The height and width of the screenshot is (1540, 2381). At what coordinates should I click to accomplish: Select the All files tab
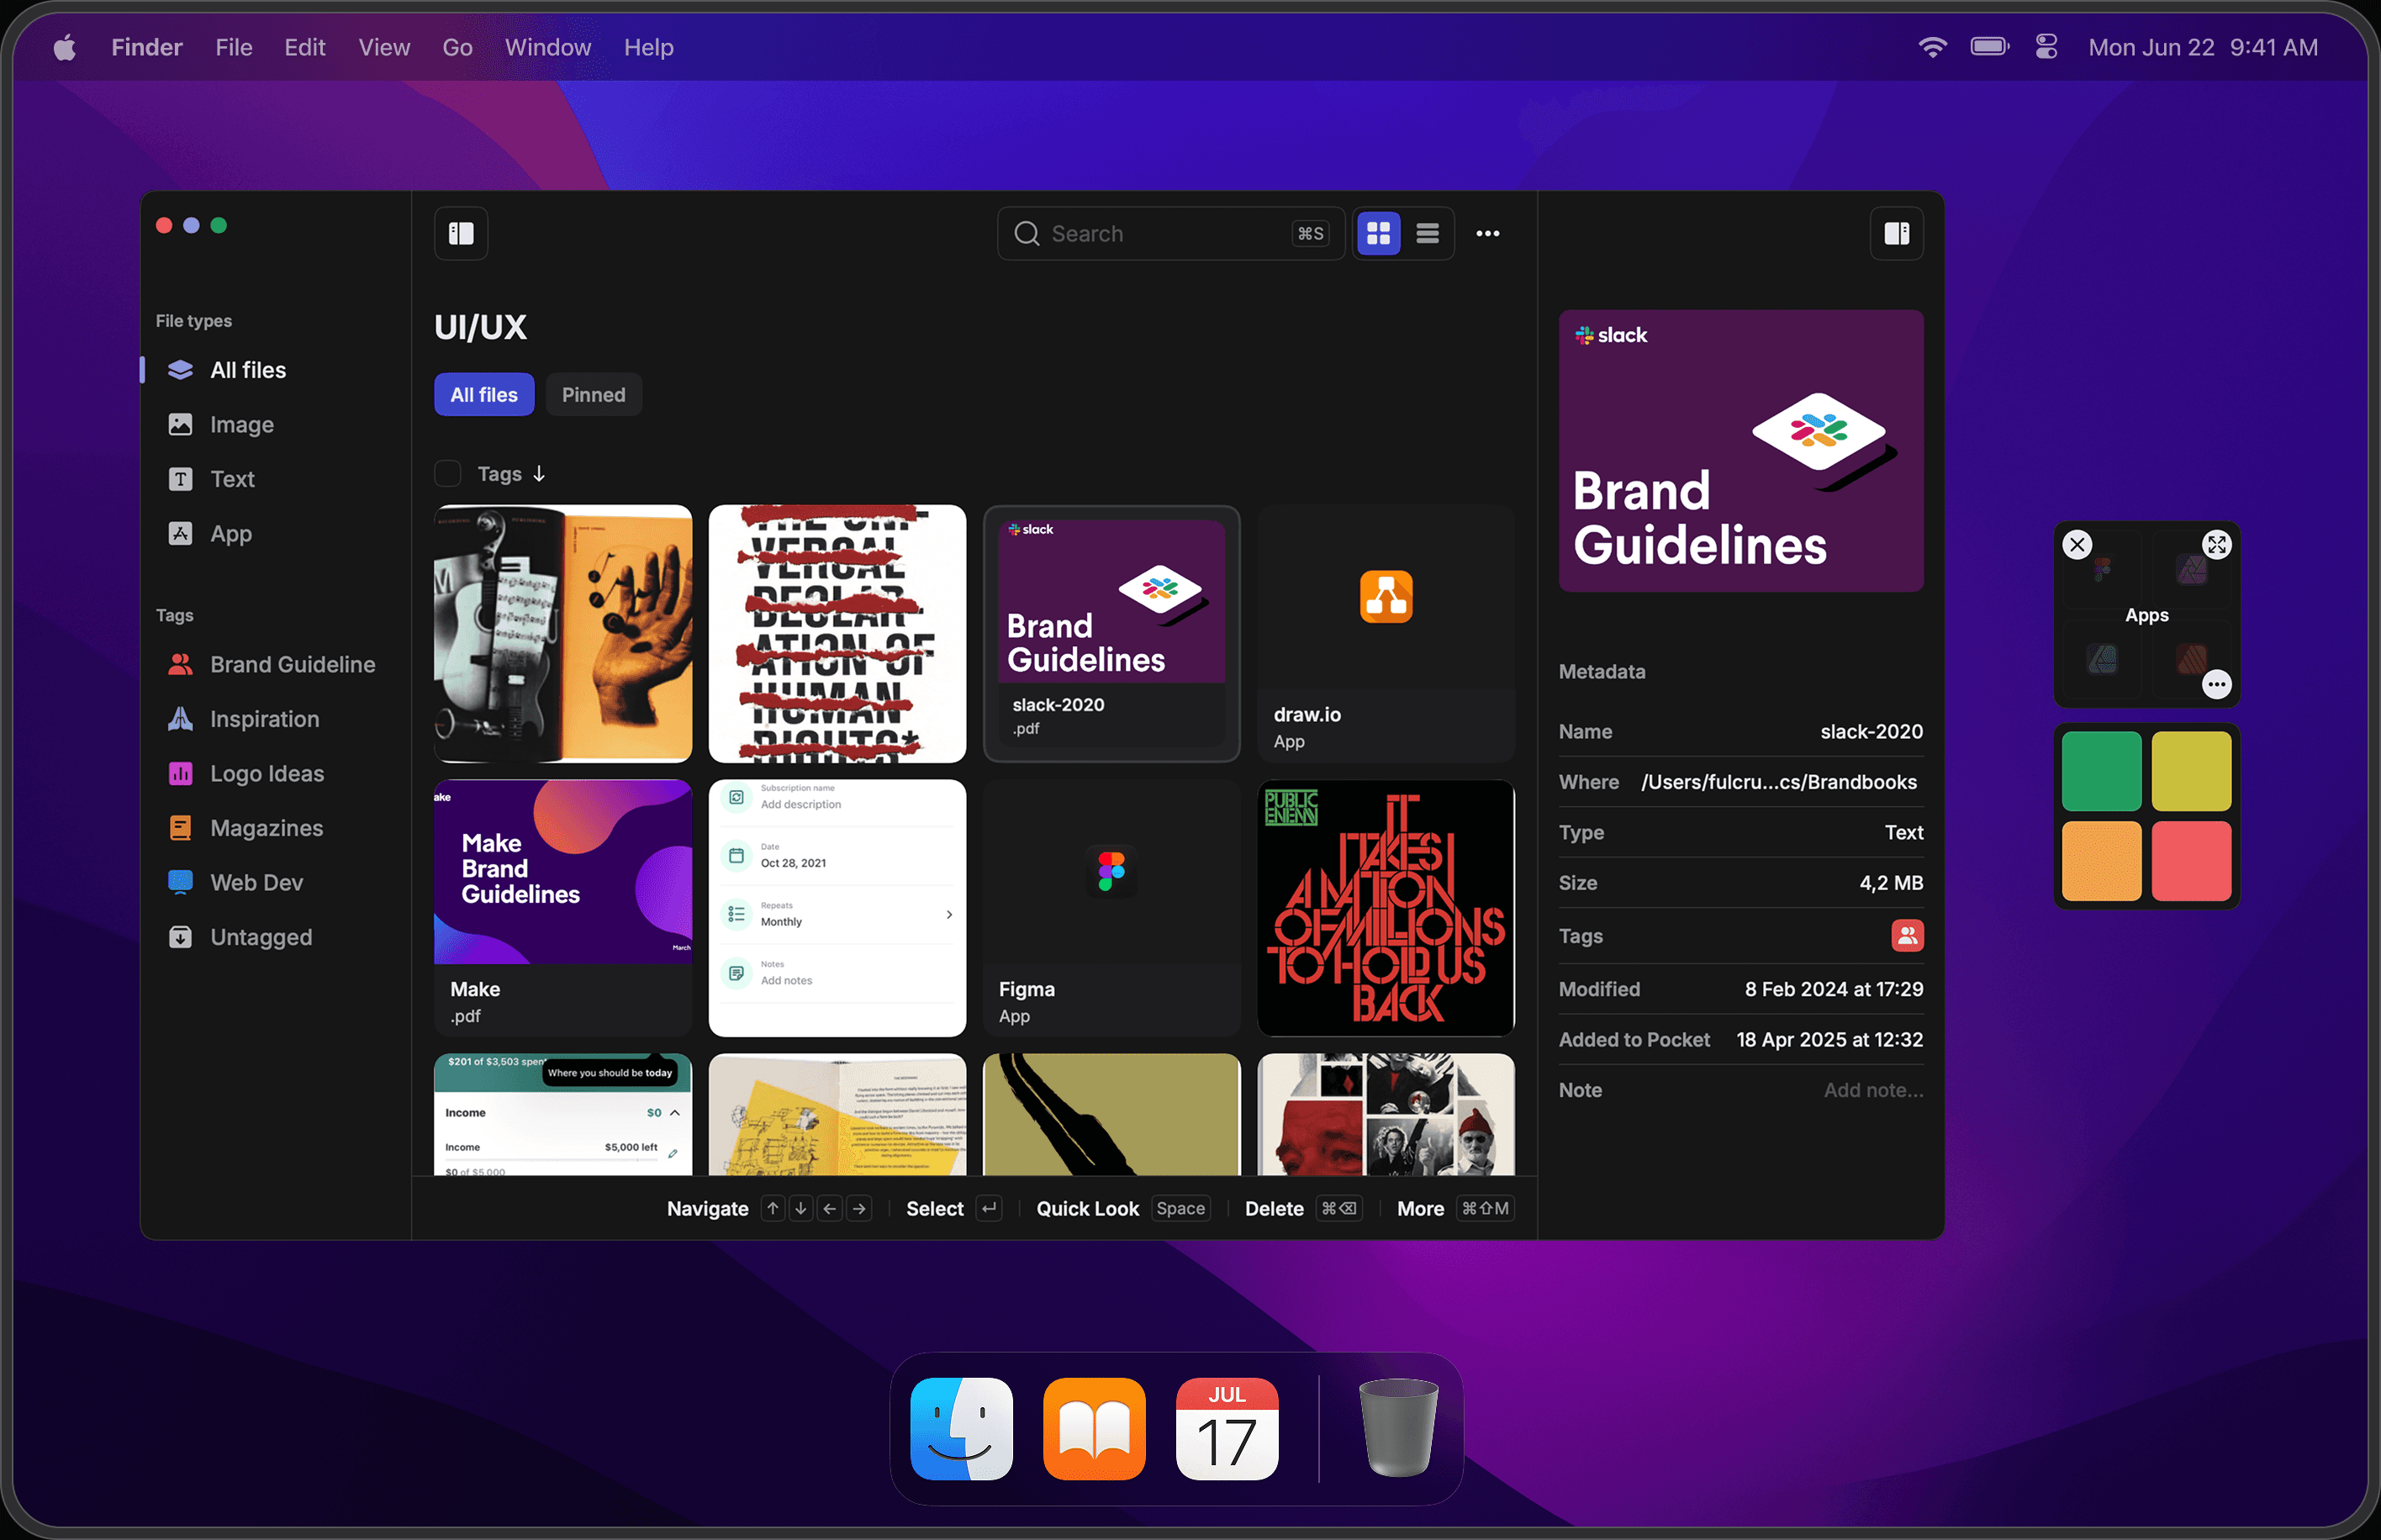click(x=484, y=395)
